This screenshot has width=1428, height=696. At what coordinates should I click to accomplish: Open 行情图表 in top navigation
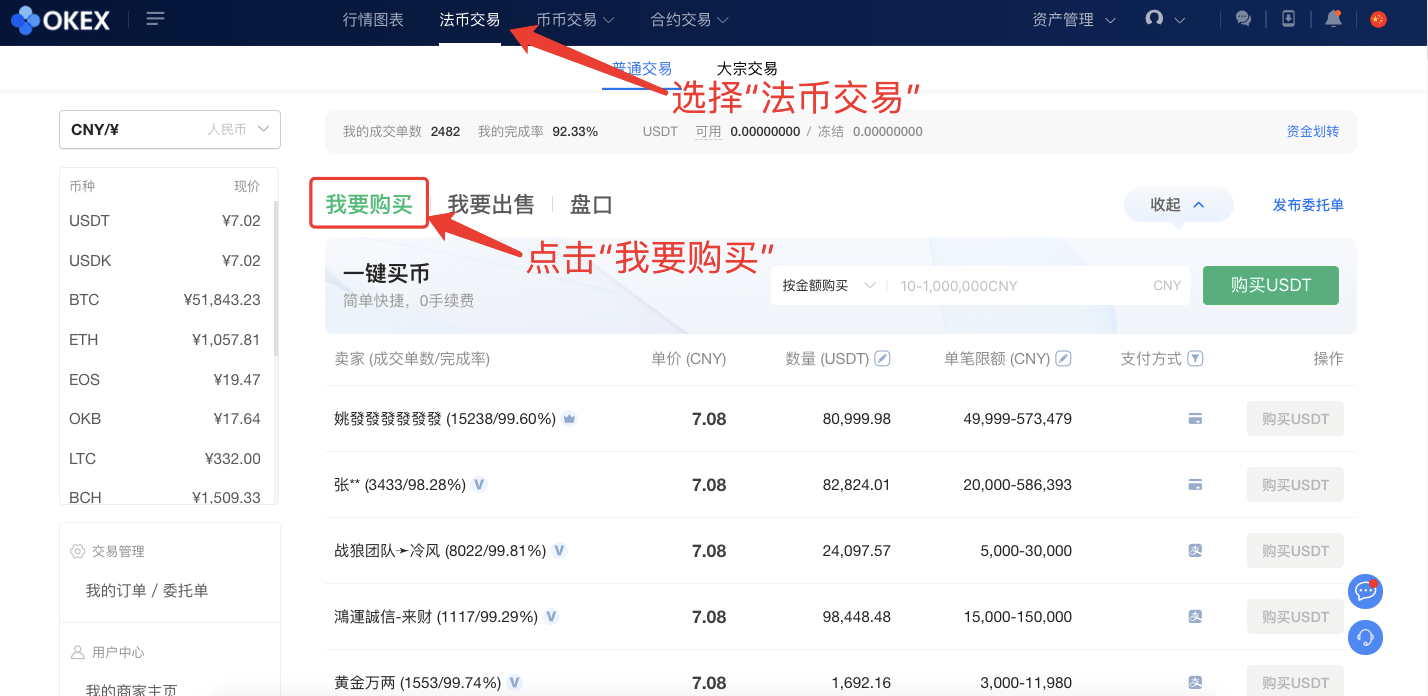point(373,19)
